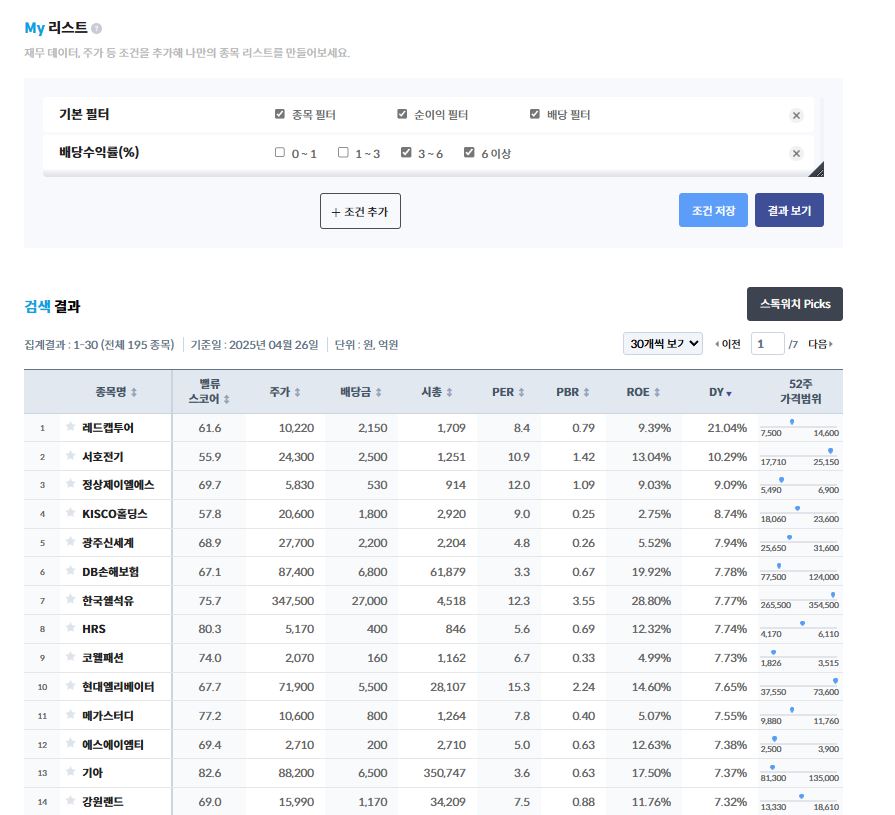Favorite star for 한국쉘석유
The image size is (895, 815).
coord(70,599)
